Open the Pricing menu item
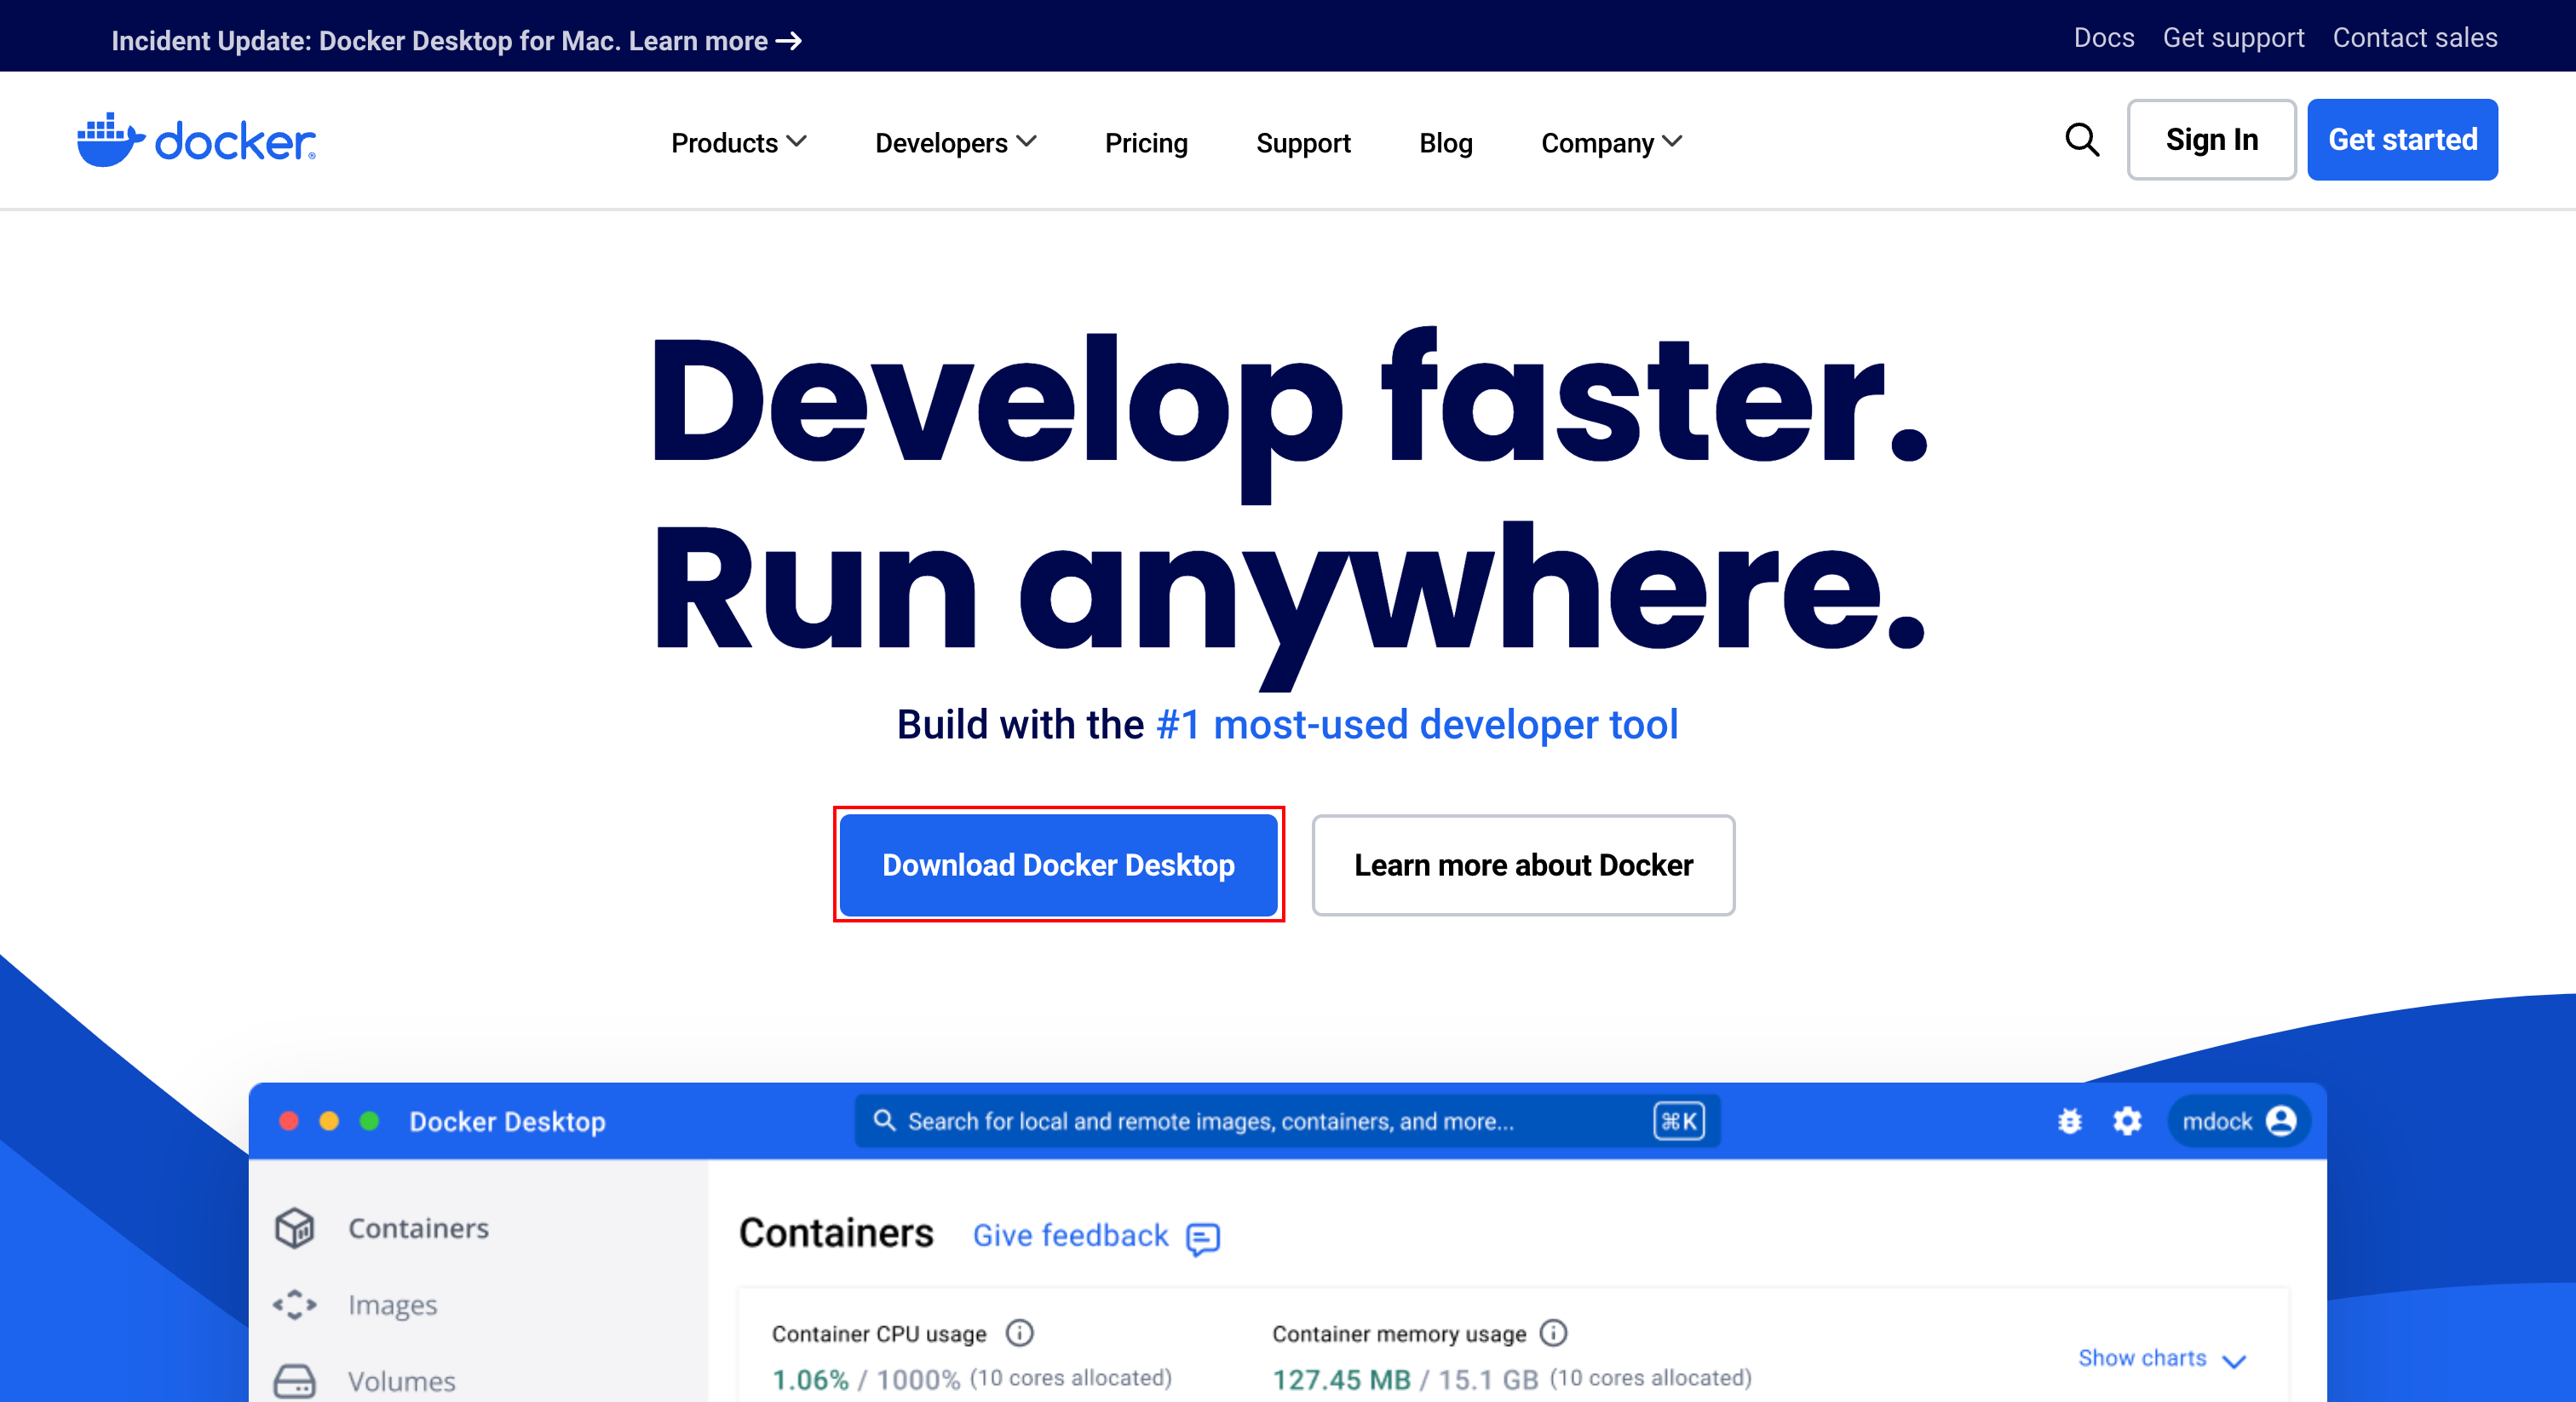The height and width of the screenshot is (1402, 2576). (1146, 143)
